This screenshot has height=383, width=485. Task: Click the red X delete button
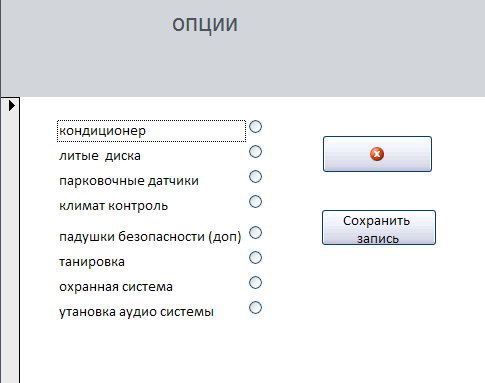point(377,154)
